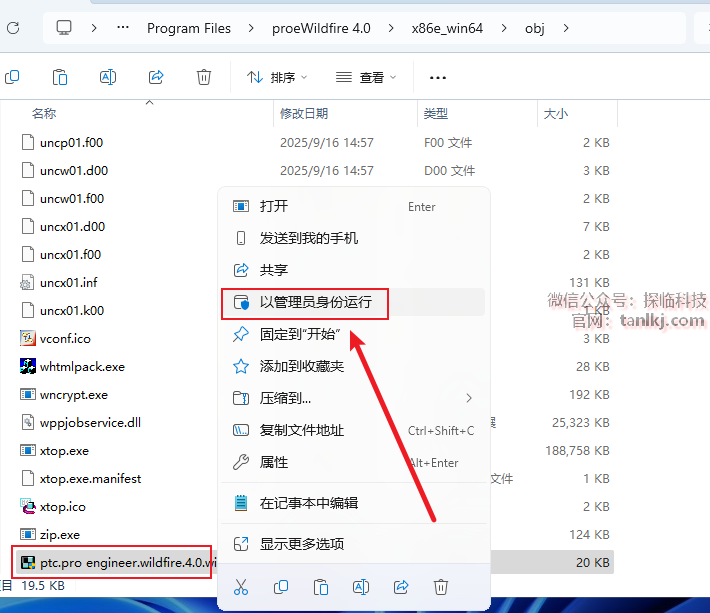Image resolution: width=710 pixels, height=613 pixels.
Task: Select 复制文件地址 menu entry
Action: click(353, 430)
